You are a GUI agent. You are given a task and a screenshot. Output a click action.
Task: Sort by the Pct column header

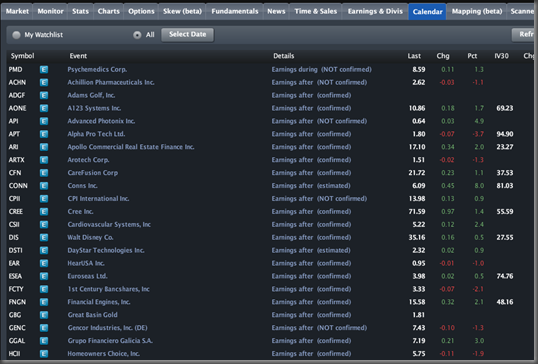[x=472, y=56]
